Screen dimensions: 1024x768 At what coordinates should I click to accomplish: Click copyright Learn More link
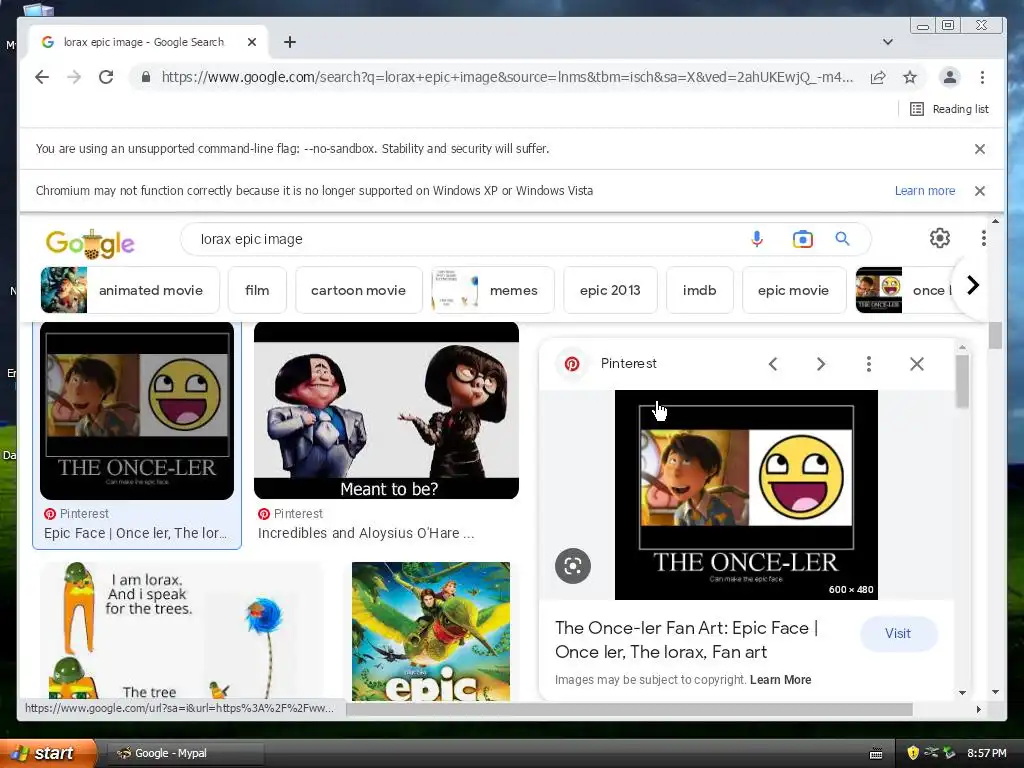pyautogui.click(x=780, y=680)
